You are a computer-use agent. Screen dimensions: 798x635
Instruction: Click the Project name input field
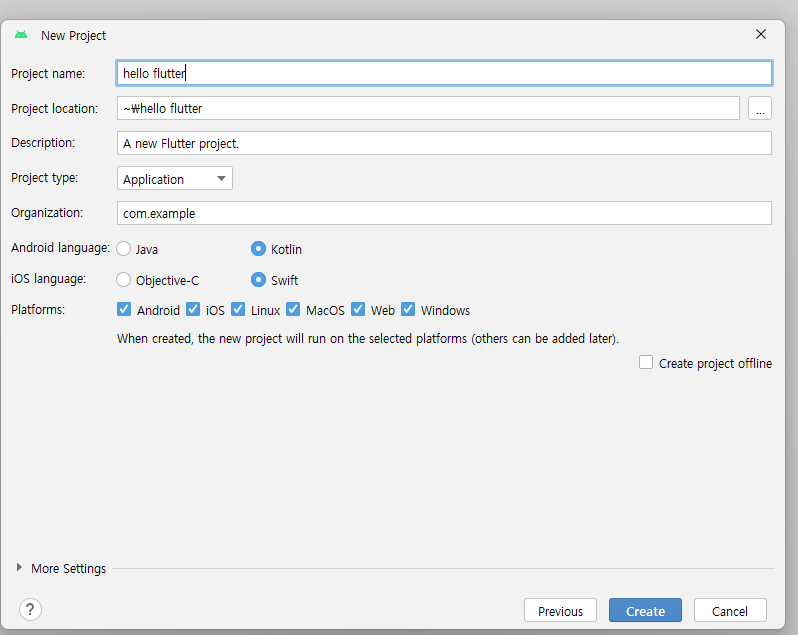(444, 73)
